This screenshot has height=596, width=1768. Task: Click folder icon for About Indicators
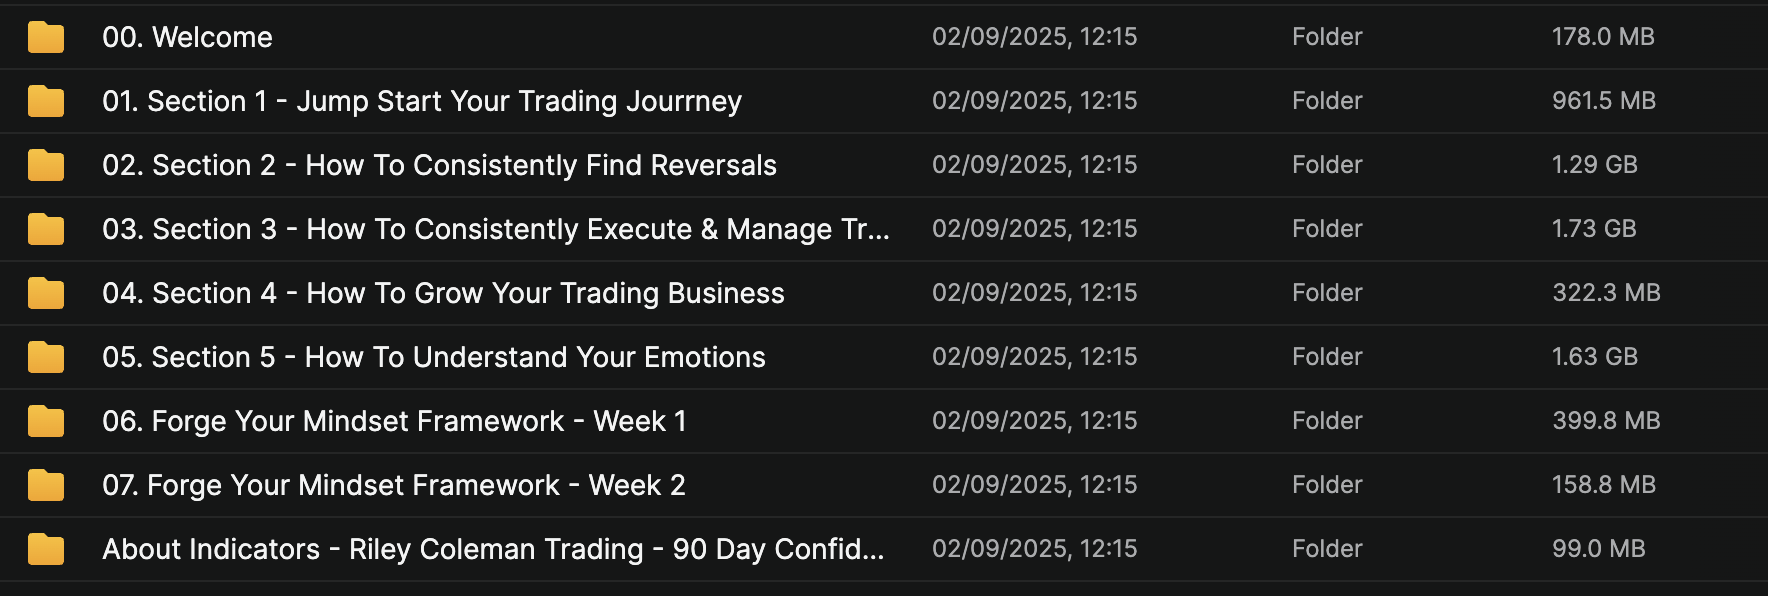(x=46, y=550)
